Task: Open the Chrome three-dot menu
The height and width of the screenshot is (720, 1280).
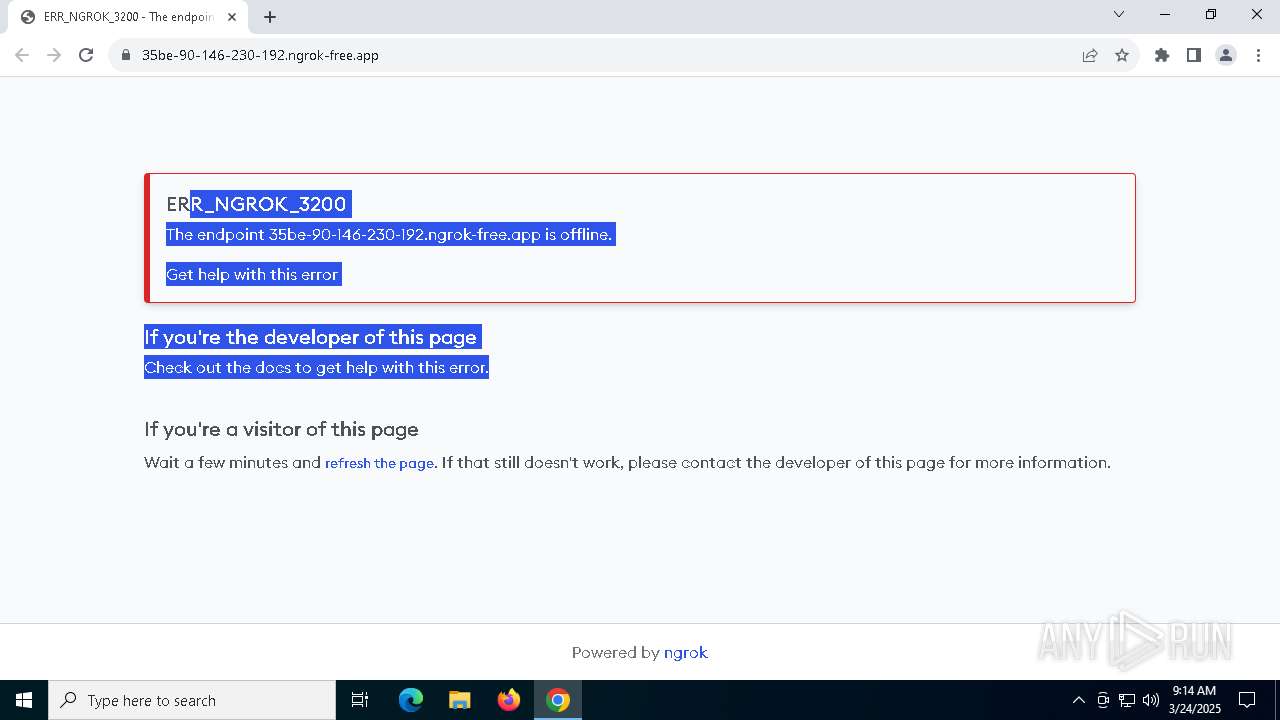Action: pos(1258,55)
